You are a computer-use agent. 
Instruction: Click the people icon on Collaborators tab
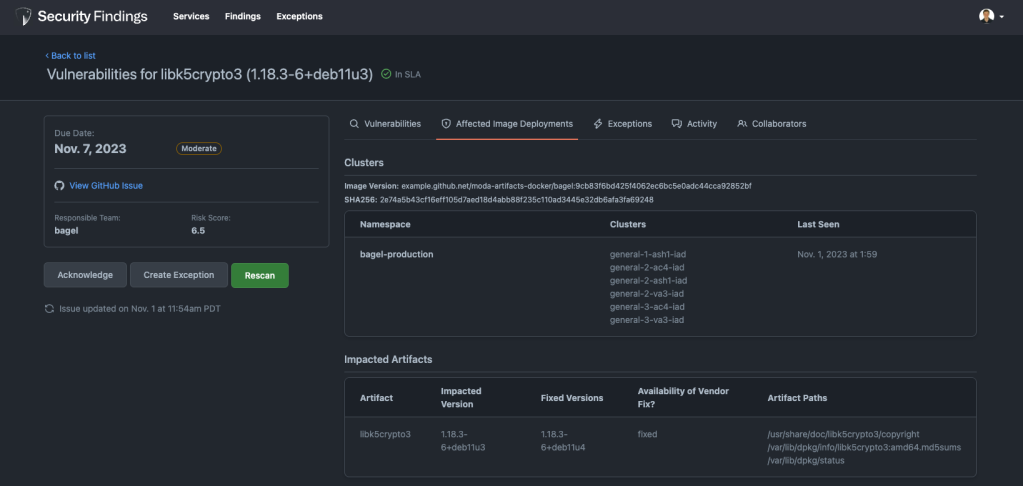[742, 123]
